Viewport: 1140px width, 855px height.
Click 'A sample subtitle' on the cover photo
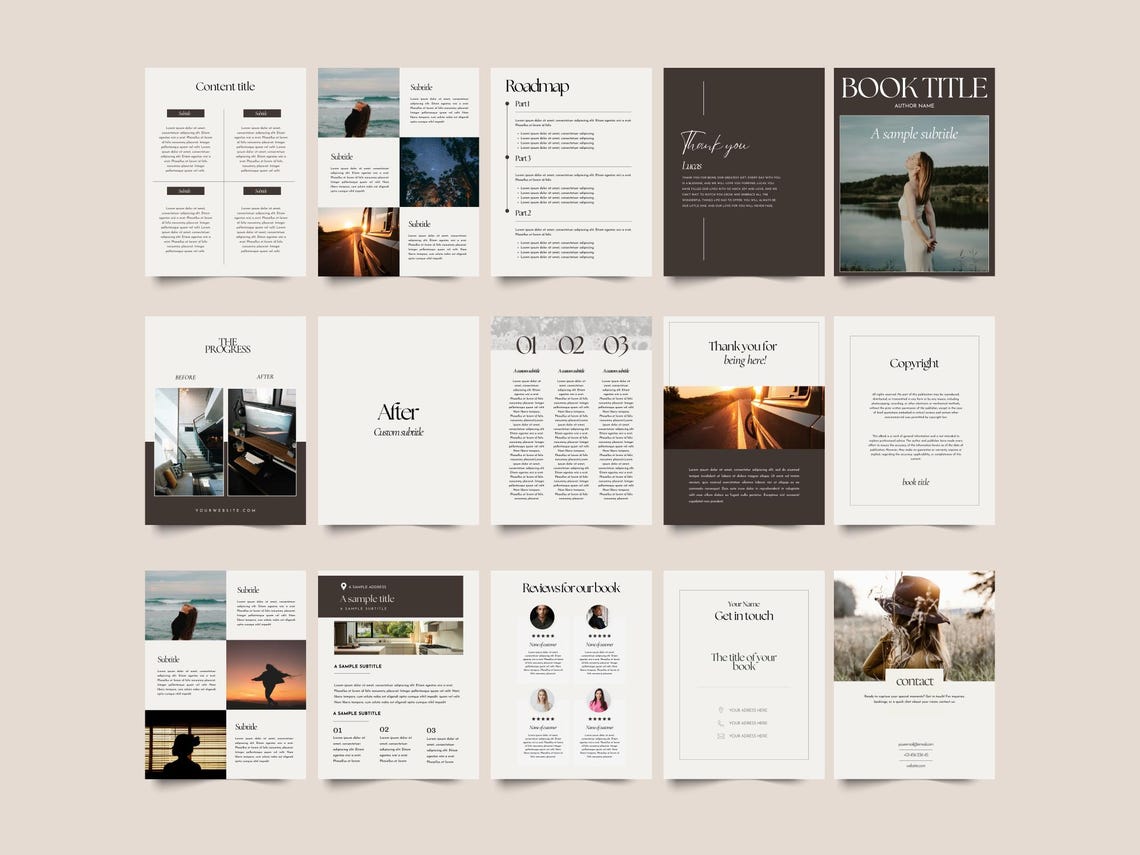(914, 134)
